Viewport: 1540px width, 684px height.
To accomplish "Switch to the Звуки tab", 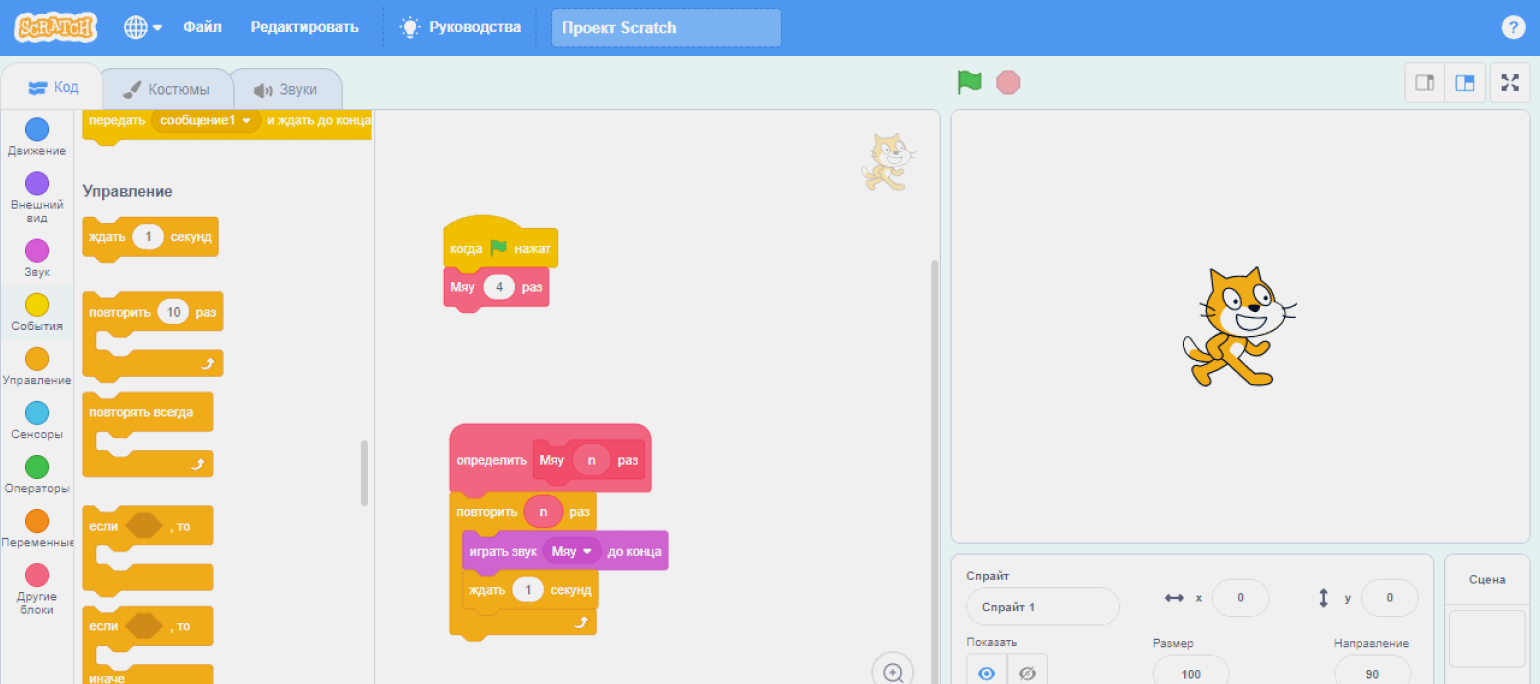I will click(x=286, y=89).
